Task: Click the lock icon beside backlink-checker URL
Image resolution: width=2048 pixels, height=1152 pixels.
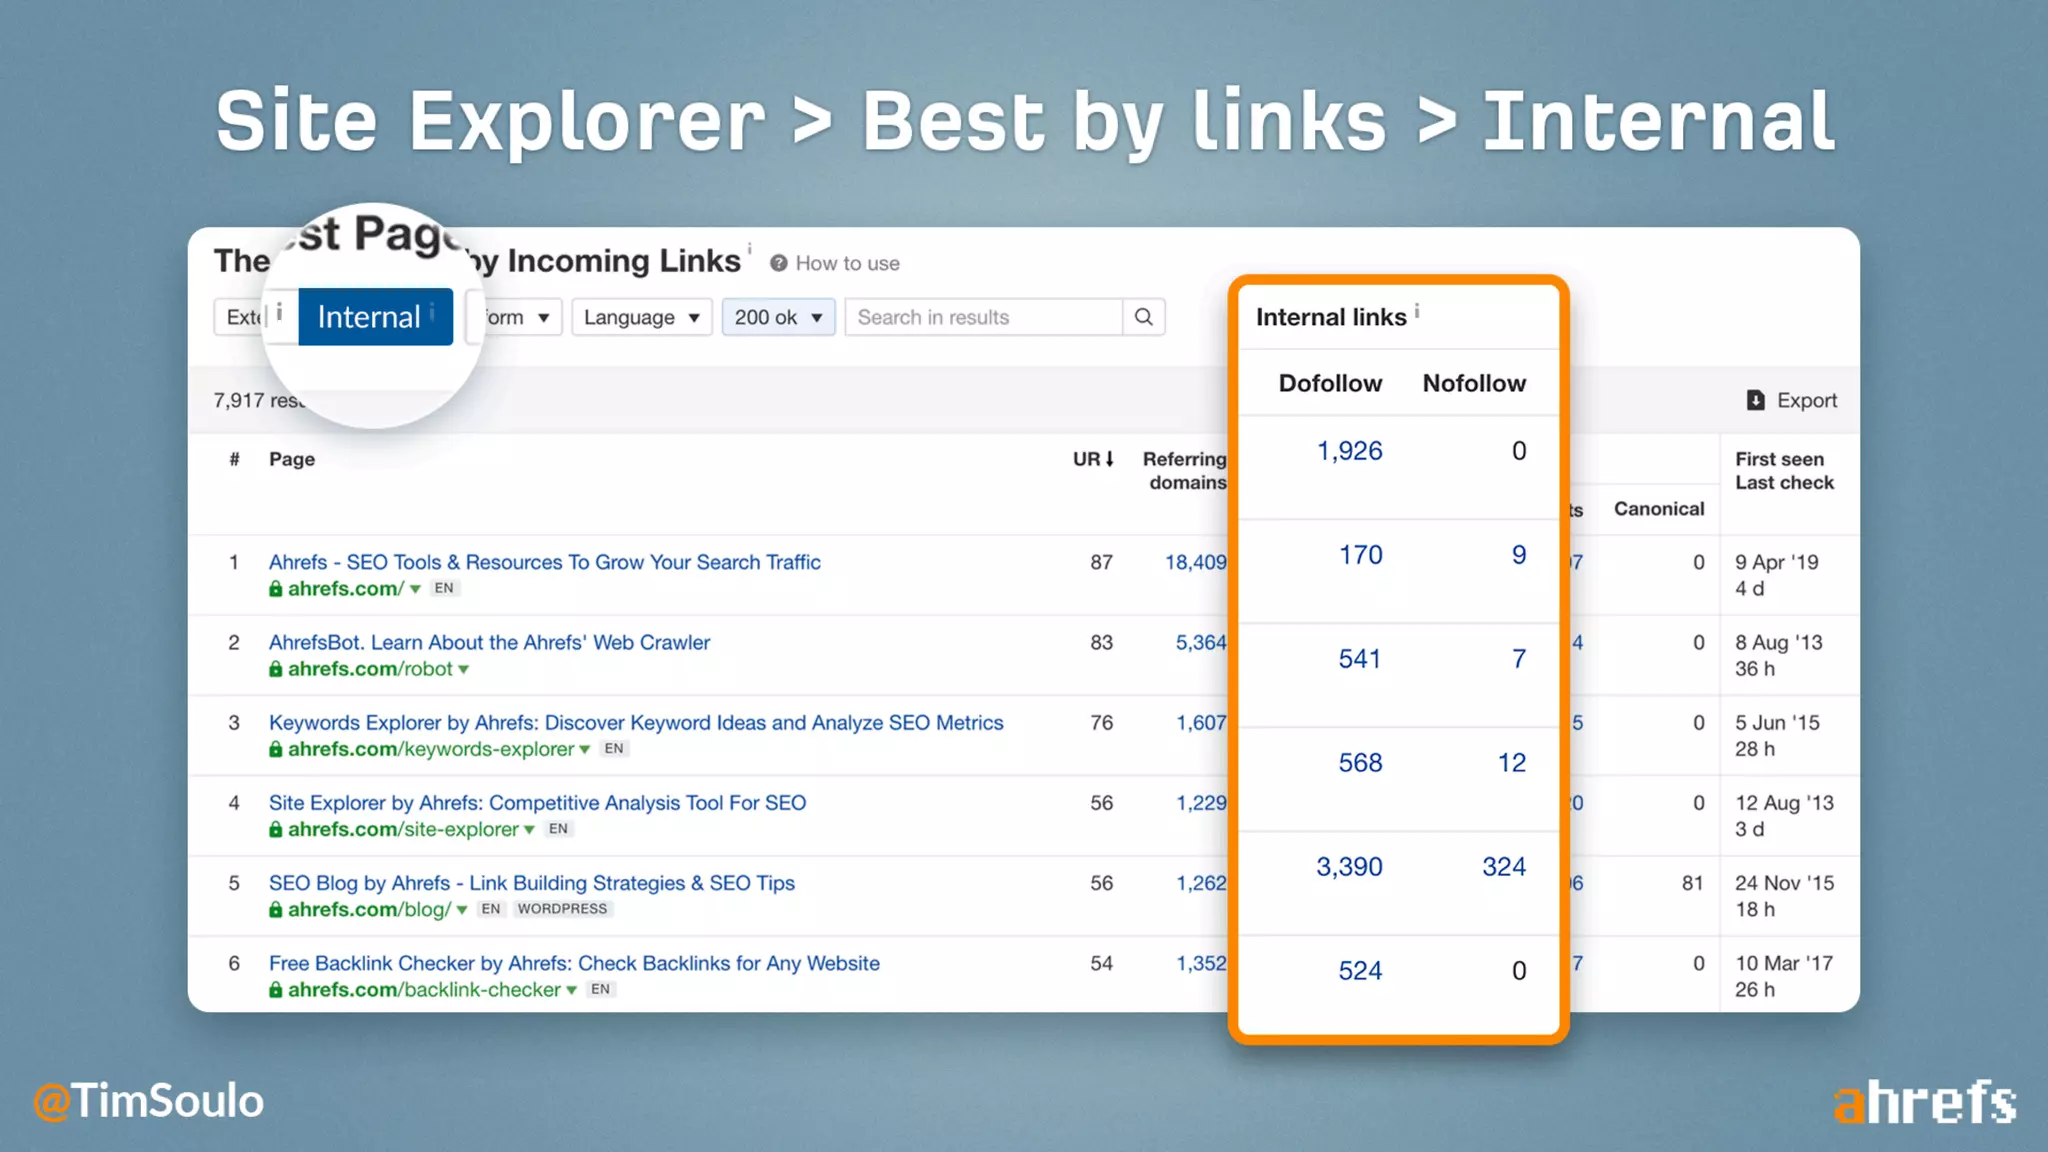Action: tap(275, 989)
